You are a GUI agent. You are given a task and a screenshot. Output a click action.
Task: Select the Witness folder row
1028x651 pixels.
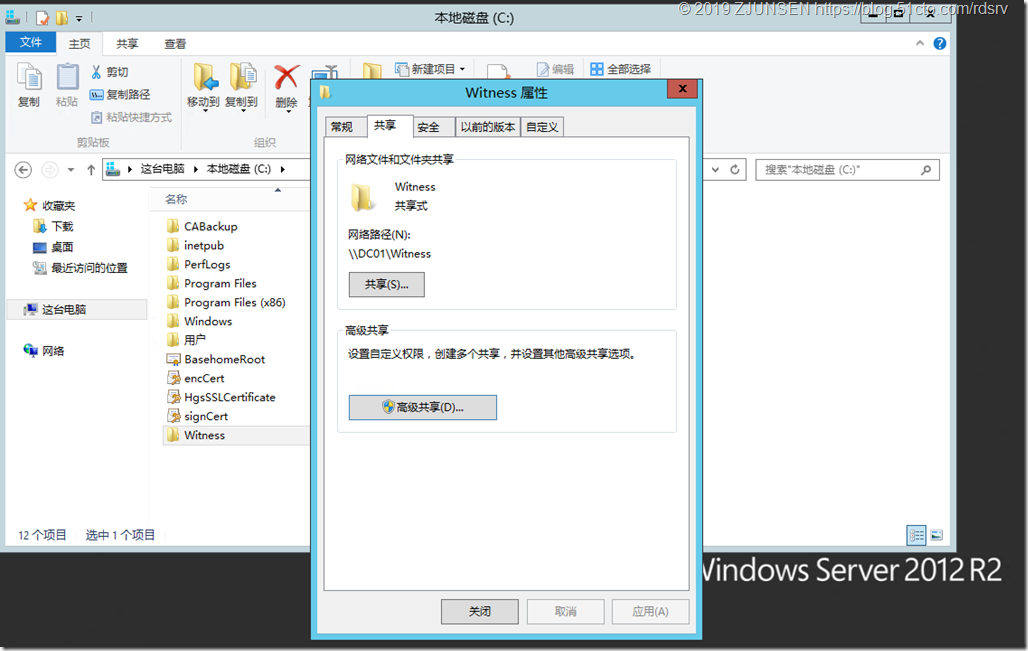[237, 435]
